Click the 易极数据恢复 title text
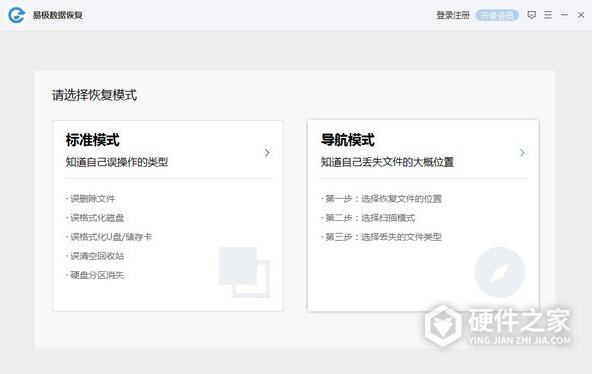Viewport: 592px width, 374px height. click(57, 15)
